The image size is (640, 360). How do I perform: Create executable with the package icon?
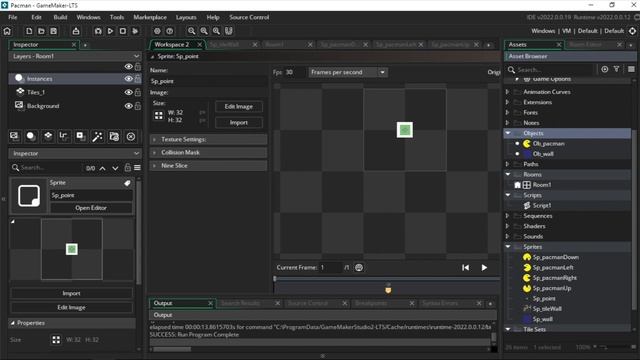pos(76,31)
